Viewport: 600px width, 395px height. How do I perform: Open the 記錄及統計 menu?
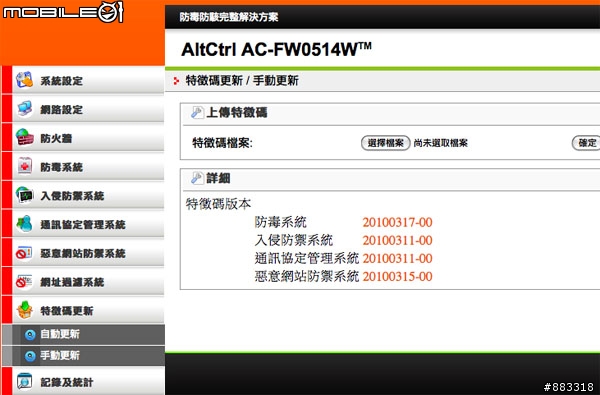coord(83,382)
